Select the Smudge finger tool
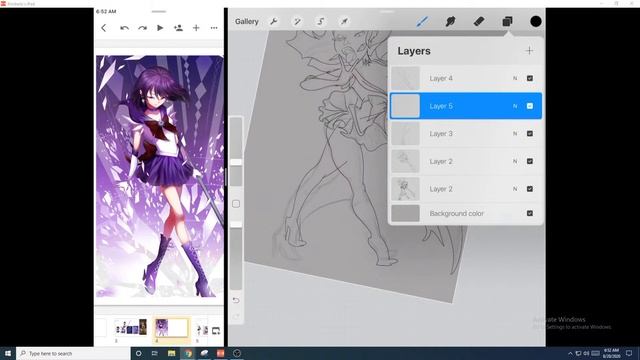Image resolution: width=640 pixels, height=360 pixels. (x=450, y=21)
